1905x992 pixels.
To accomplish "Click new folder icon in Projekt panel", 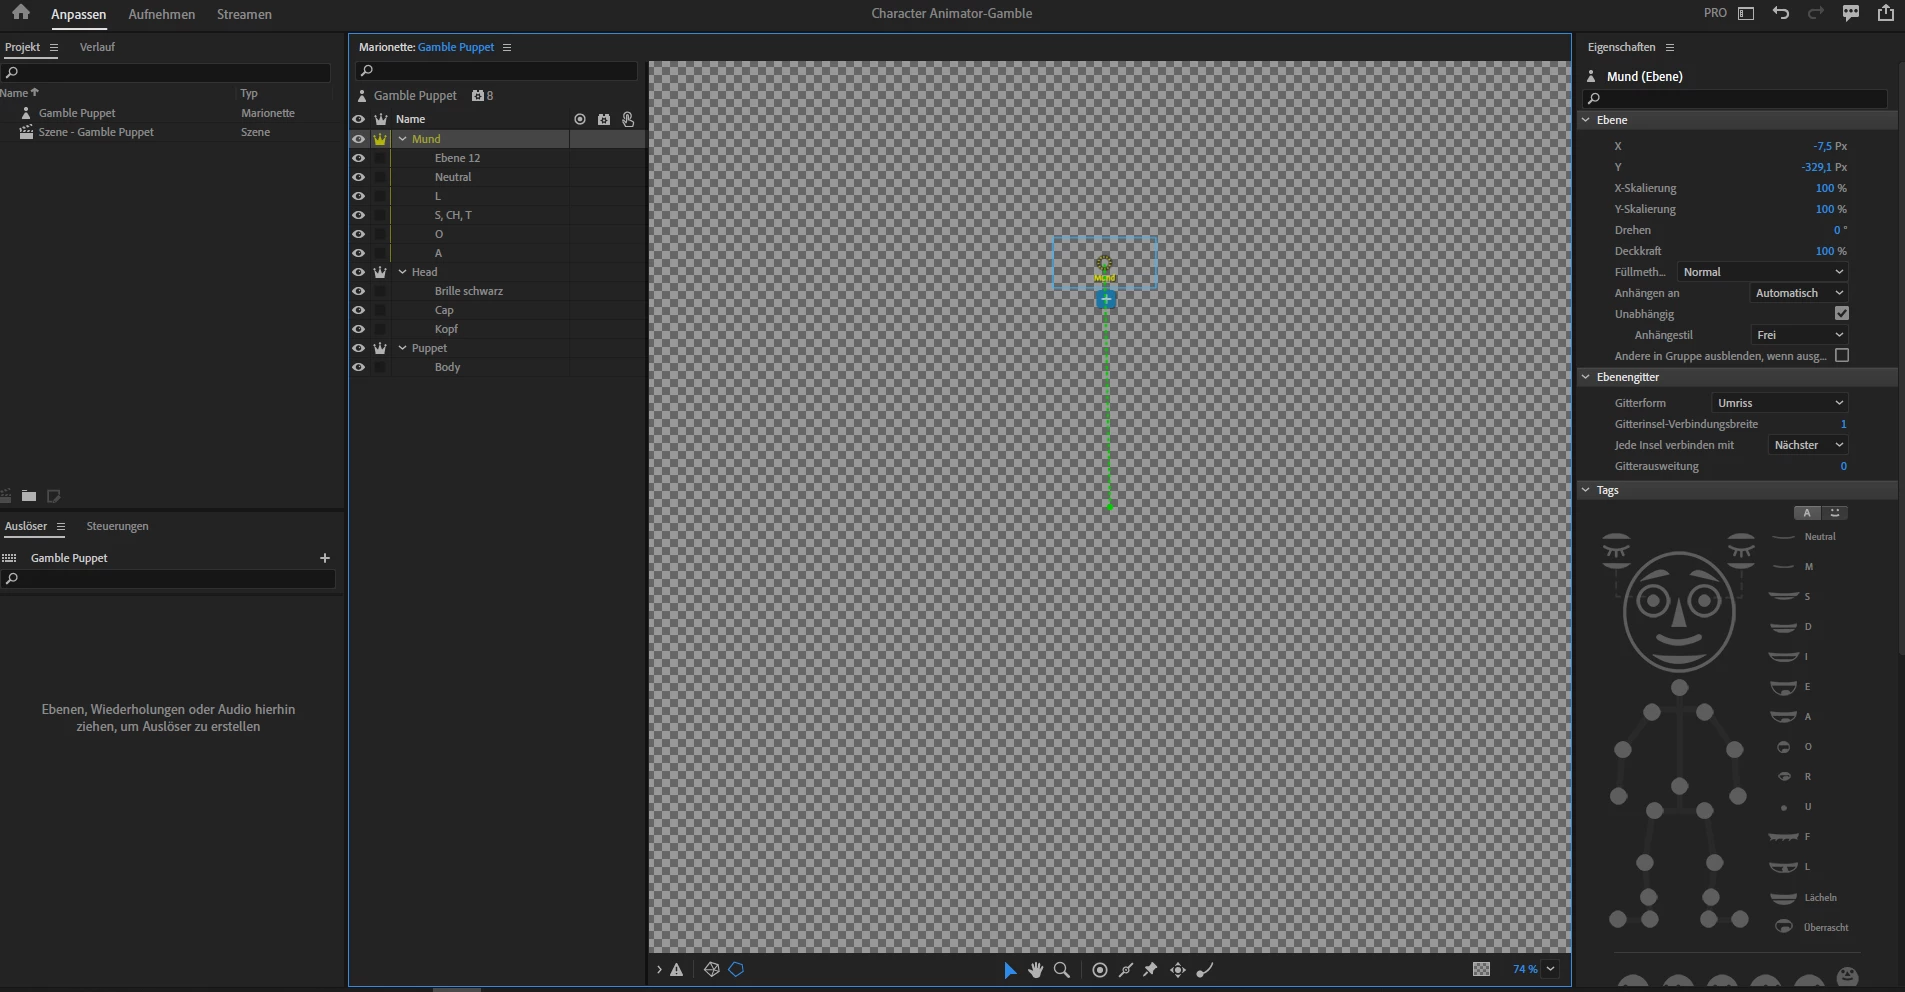I will click(29, 496).
